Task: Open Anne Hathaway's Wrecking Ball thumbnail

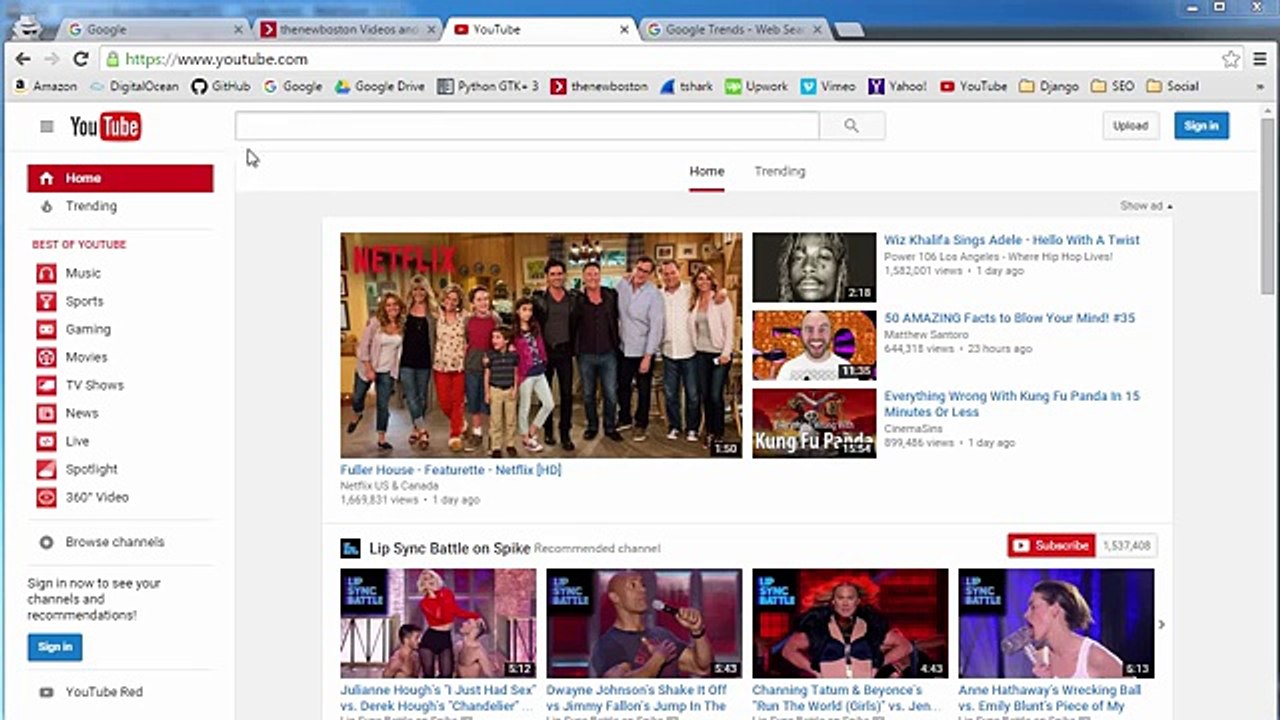Action: tap(1056, 624)
